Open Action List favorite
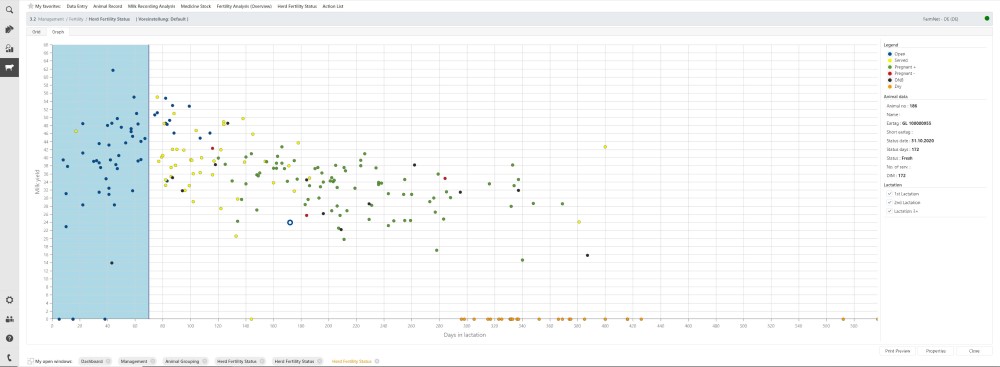Screen dimensions: 1000x367 coord(333,6)
